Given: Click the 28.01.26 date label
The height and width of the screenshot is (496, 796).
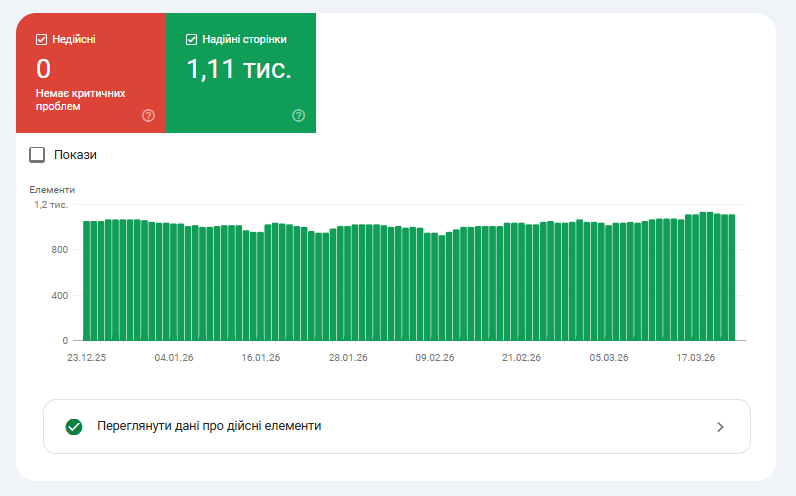Looking at the screenshot, I should pyautogui.click(x=348, y=358).
